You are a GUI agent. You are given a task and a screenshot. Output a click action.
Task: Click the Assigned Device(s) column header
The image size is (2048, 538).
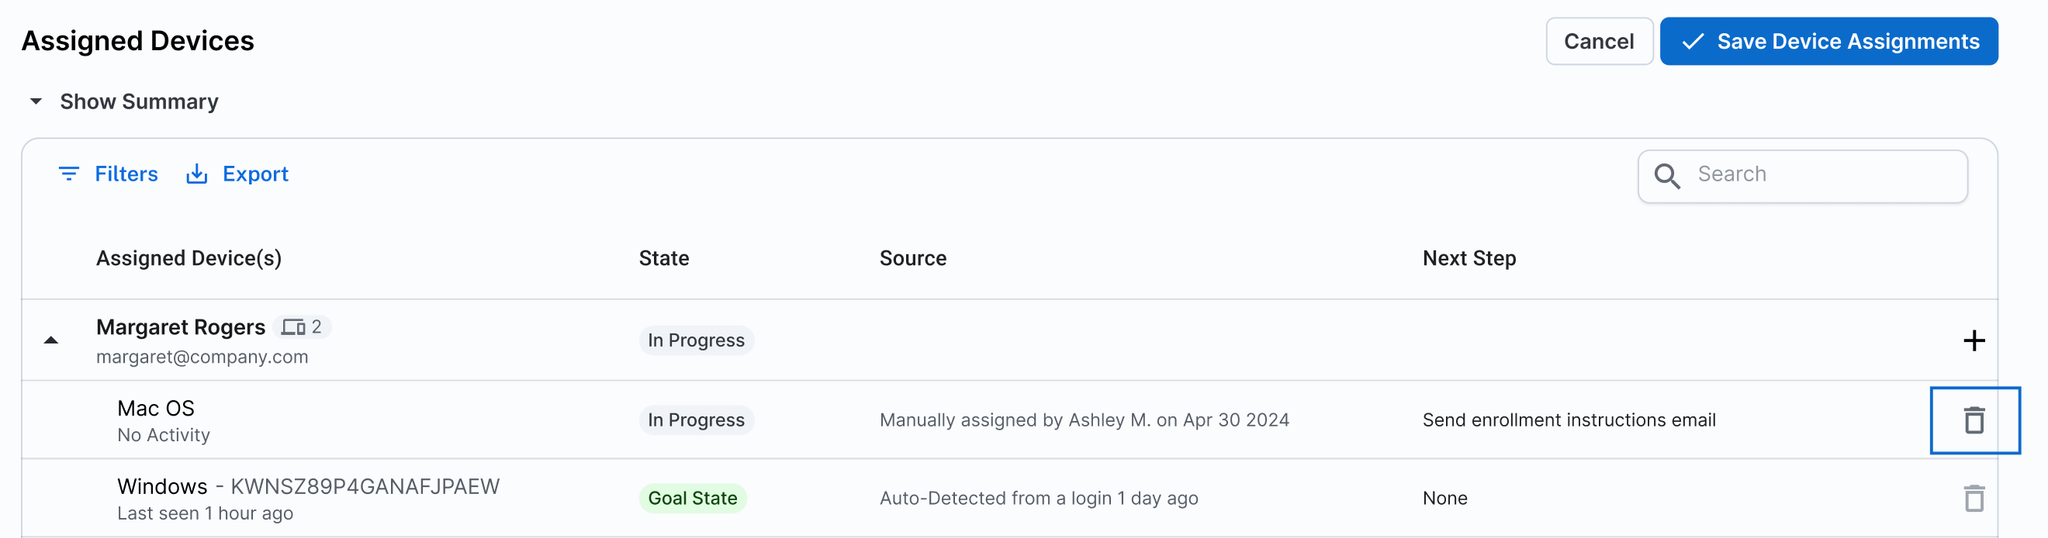(x=189, y=258)
